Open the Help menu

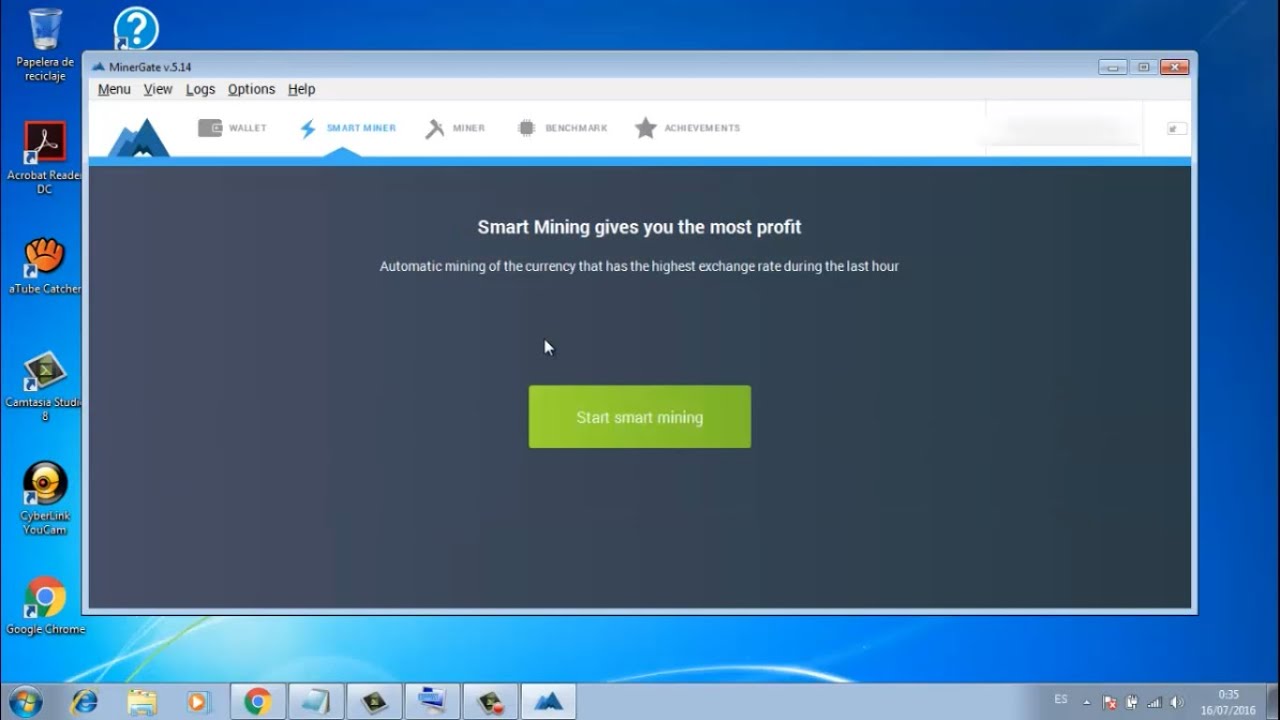(x=301, y=89)
